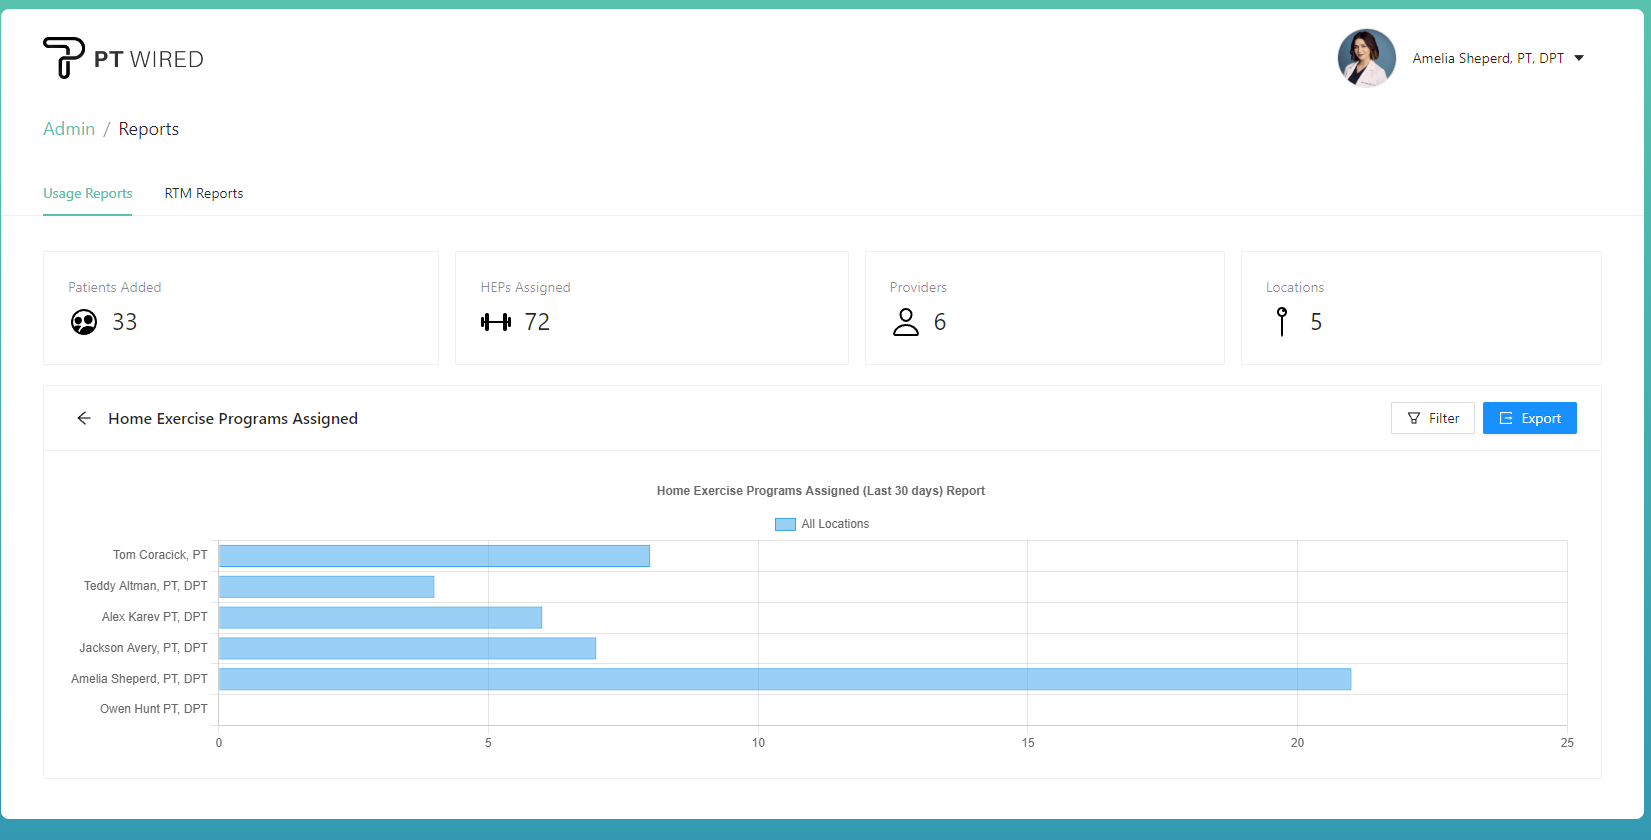This screenshot has height=840, width=1651.
Task: Click the PT Wired logo icon
Action: [64, 58]
